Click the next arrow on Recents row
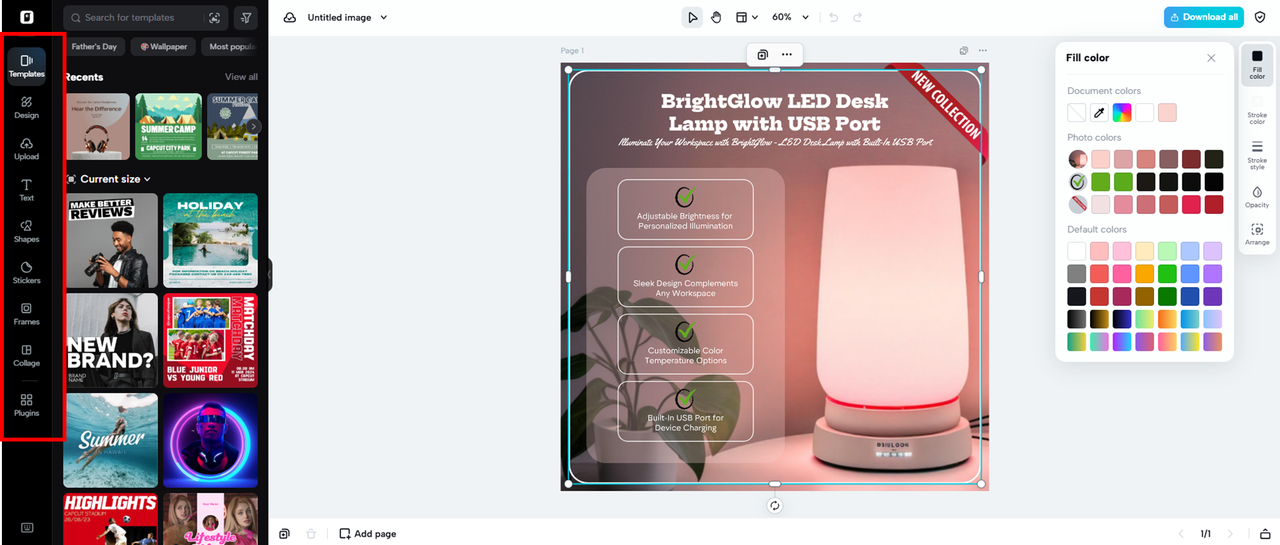Image resolution: width=1280 pixels, height=545 pixels. pyautogui.click(x=254, y=126)
